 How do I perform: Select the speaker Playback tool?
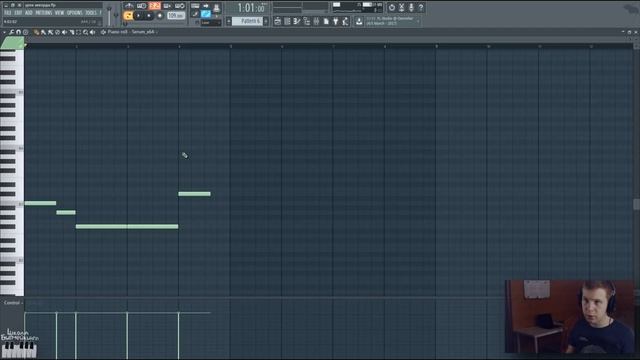pos(93,32)
